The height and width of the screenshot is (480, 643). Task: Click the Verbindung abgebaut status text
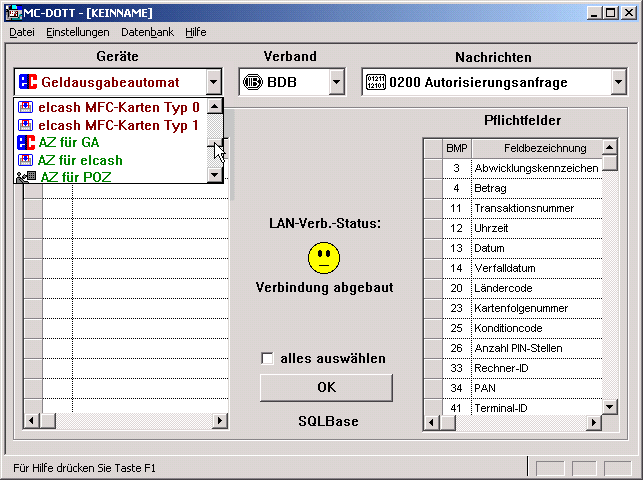pyautogui.click(x=324, y=288)
